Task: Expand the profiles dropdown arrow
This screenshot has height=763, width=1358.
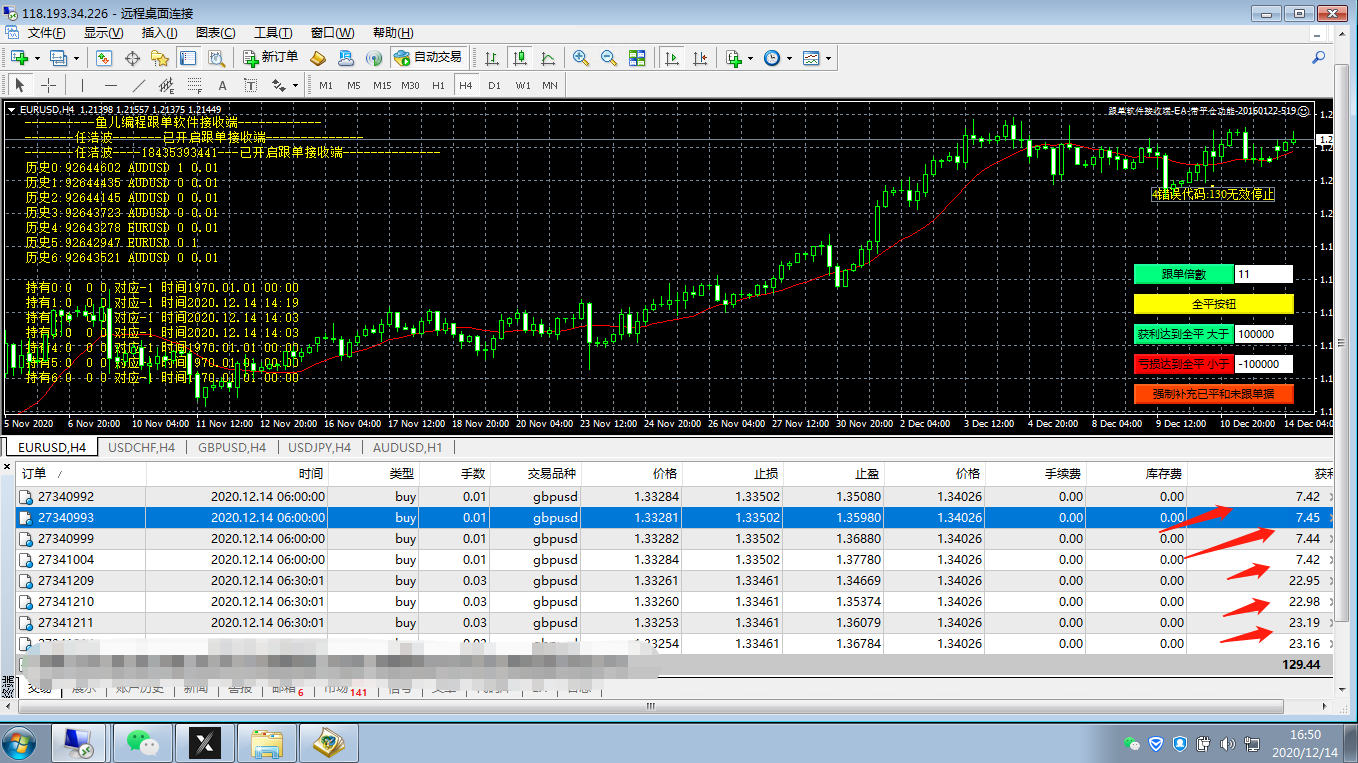Action: pos(75,58)
